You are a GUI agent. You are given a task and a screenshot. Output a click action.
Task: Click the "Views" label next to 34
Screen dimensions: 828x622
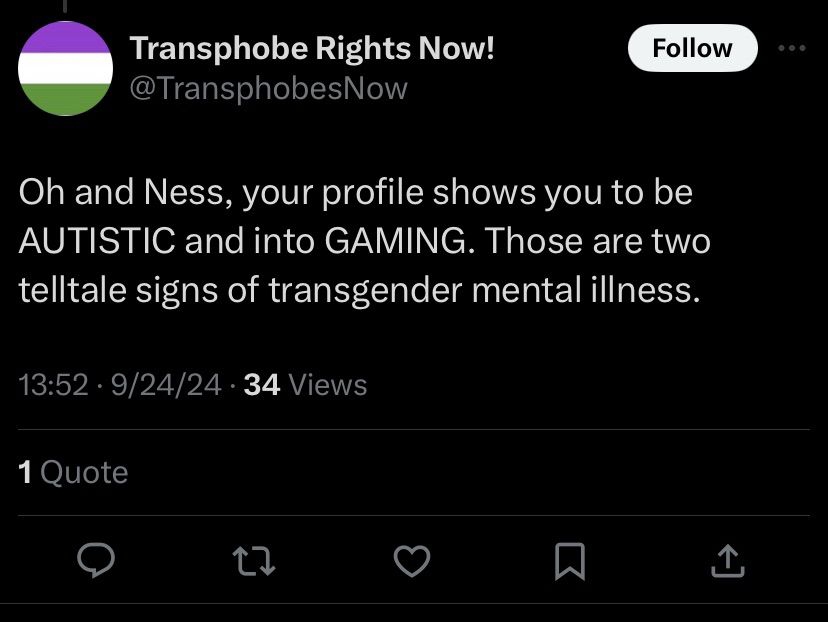pos(327,385)
